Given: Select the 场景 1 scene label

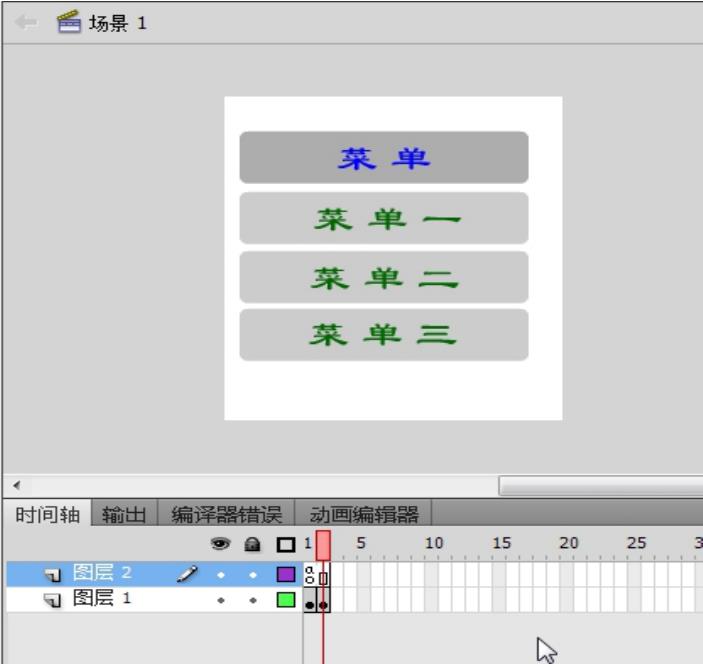Looking at the screenshot, I should pos(117,23).
